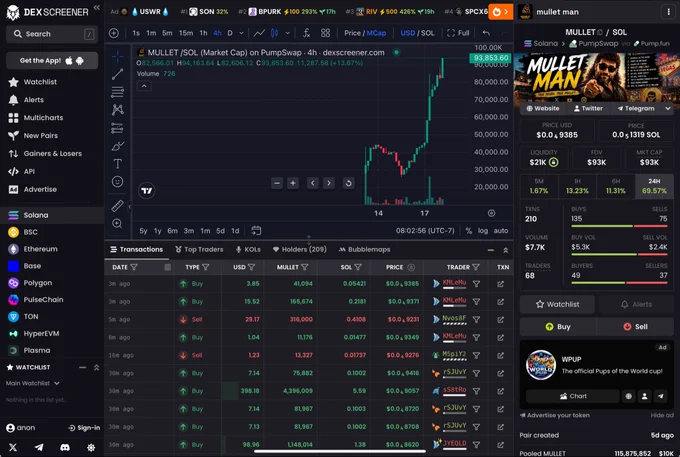Image resolution: width=680 pixels, height=457 pixels.
Task: Open the Holders (209) tab
Action: [x=299, y=249]
